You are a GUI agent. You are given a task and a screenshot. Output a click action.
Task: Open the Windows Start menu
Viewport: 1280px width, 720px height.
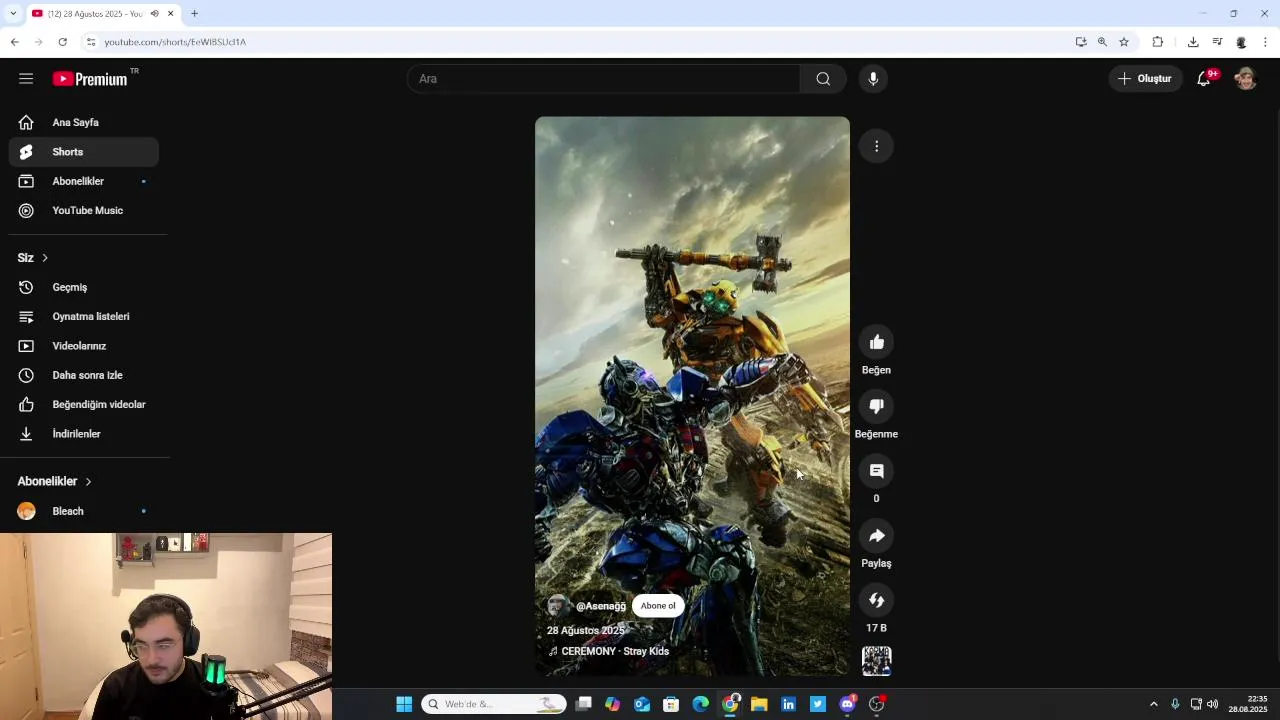404,704
